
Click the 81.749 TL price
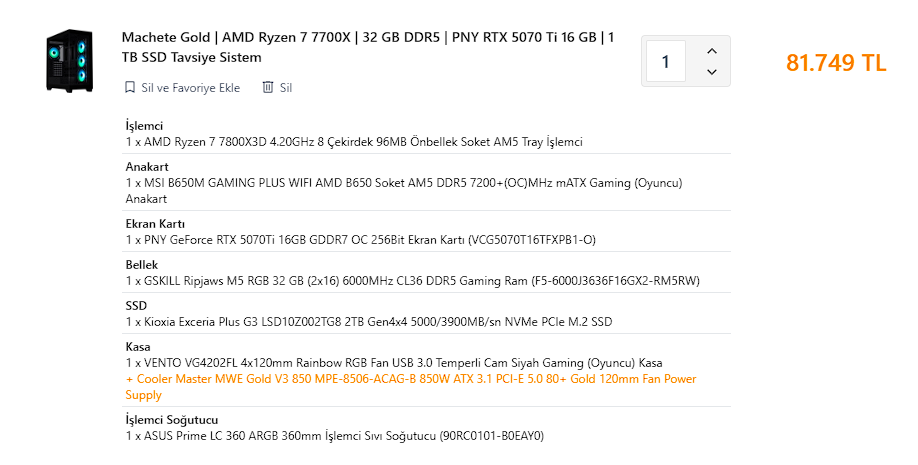pyautogui.click(x=836, y=63)
